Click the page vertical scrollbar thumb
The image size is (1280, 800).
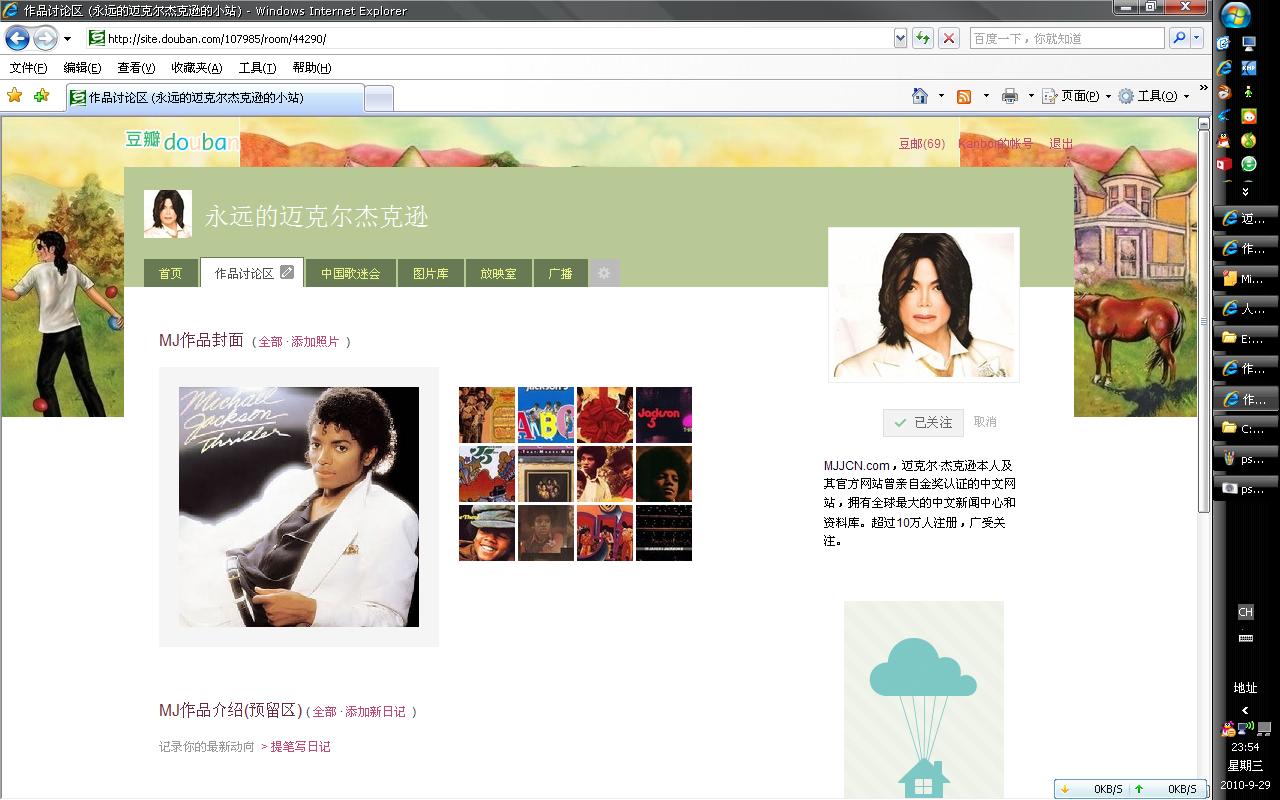click(1204, 322)
